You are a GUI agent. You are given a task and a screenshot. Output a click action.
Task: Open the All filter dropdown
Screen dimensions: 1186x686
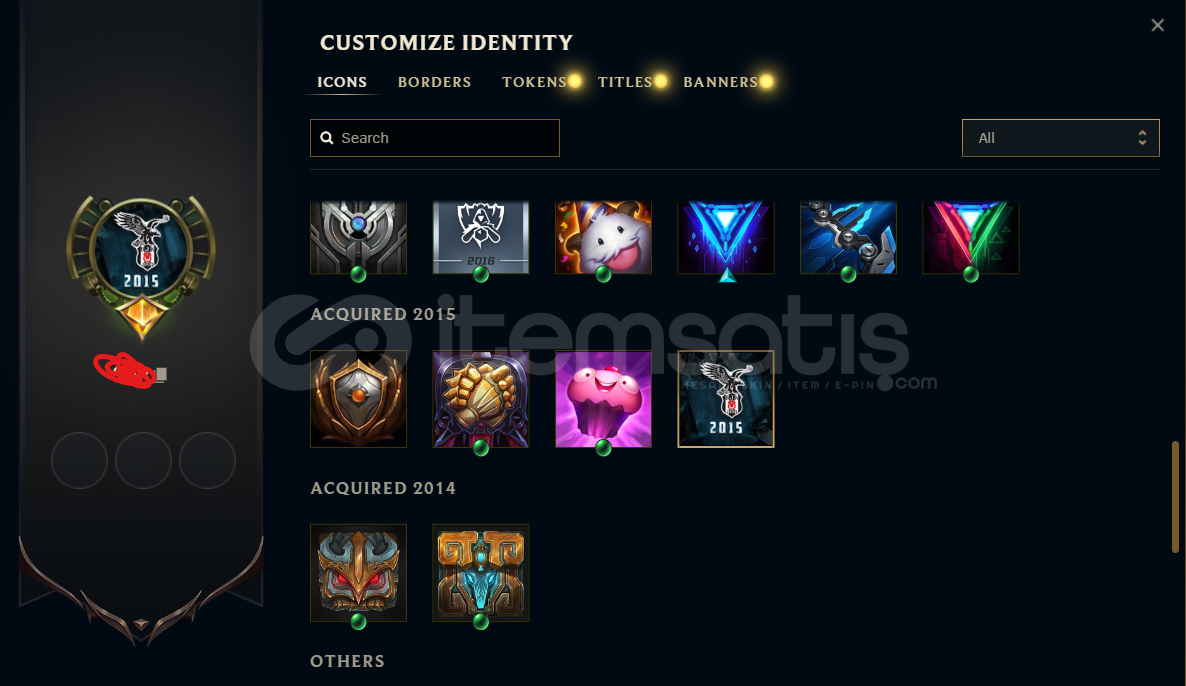(1060, 138)
